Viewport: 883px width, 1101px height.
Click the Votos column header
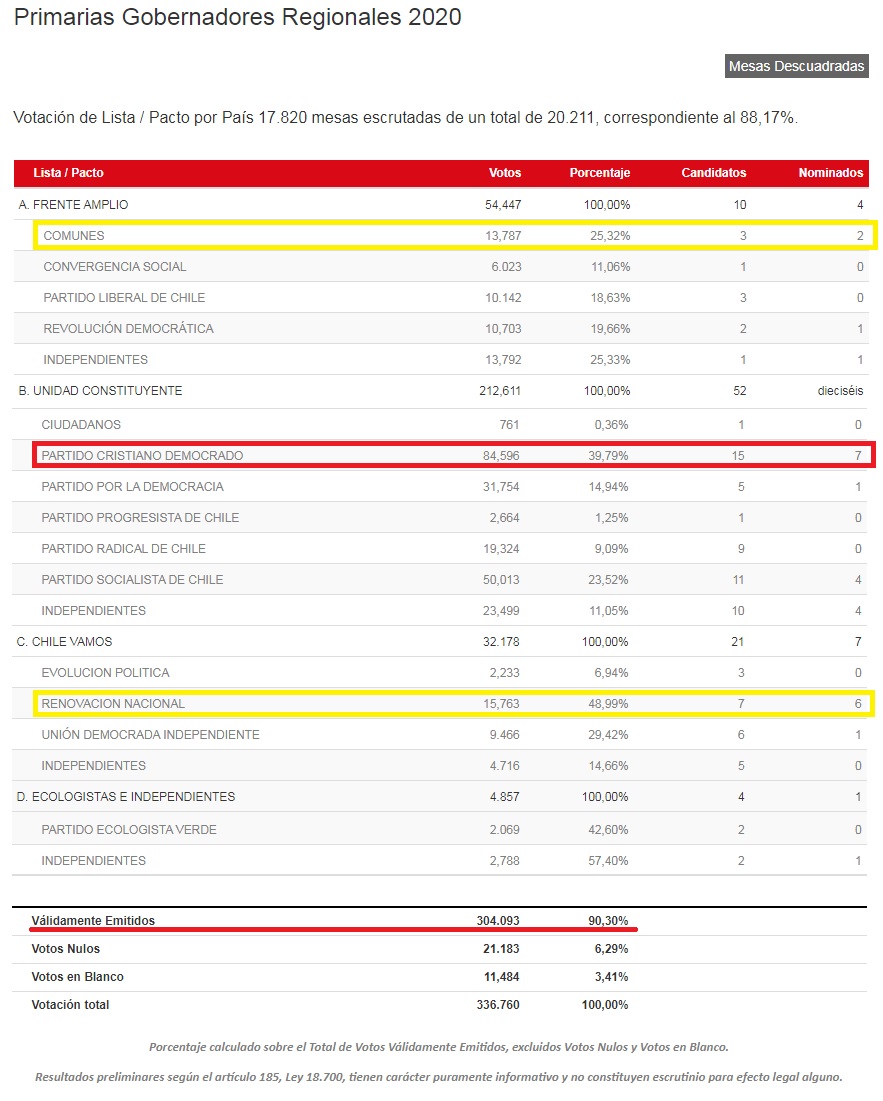point(504,173)
